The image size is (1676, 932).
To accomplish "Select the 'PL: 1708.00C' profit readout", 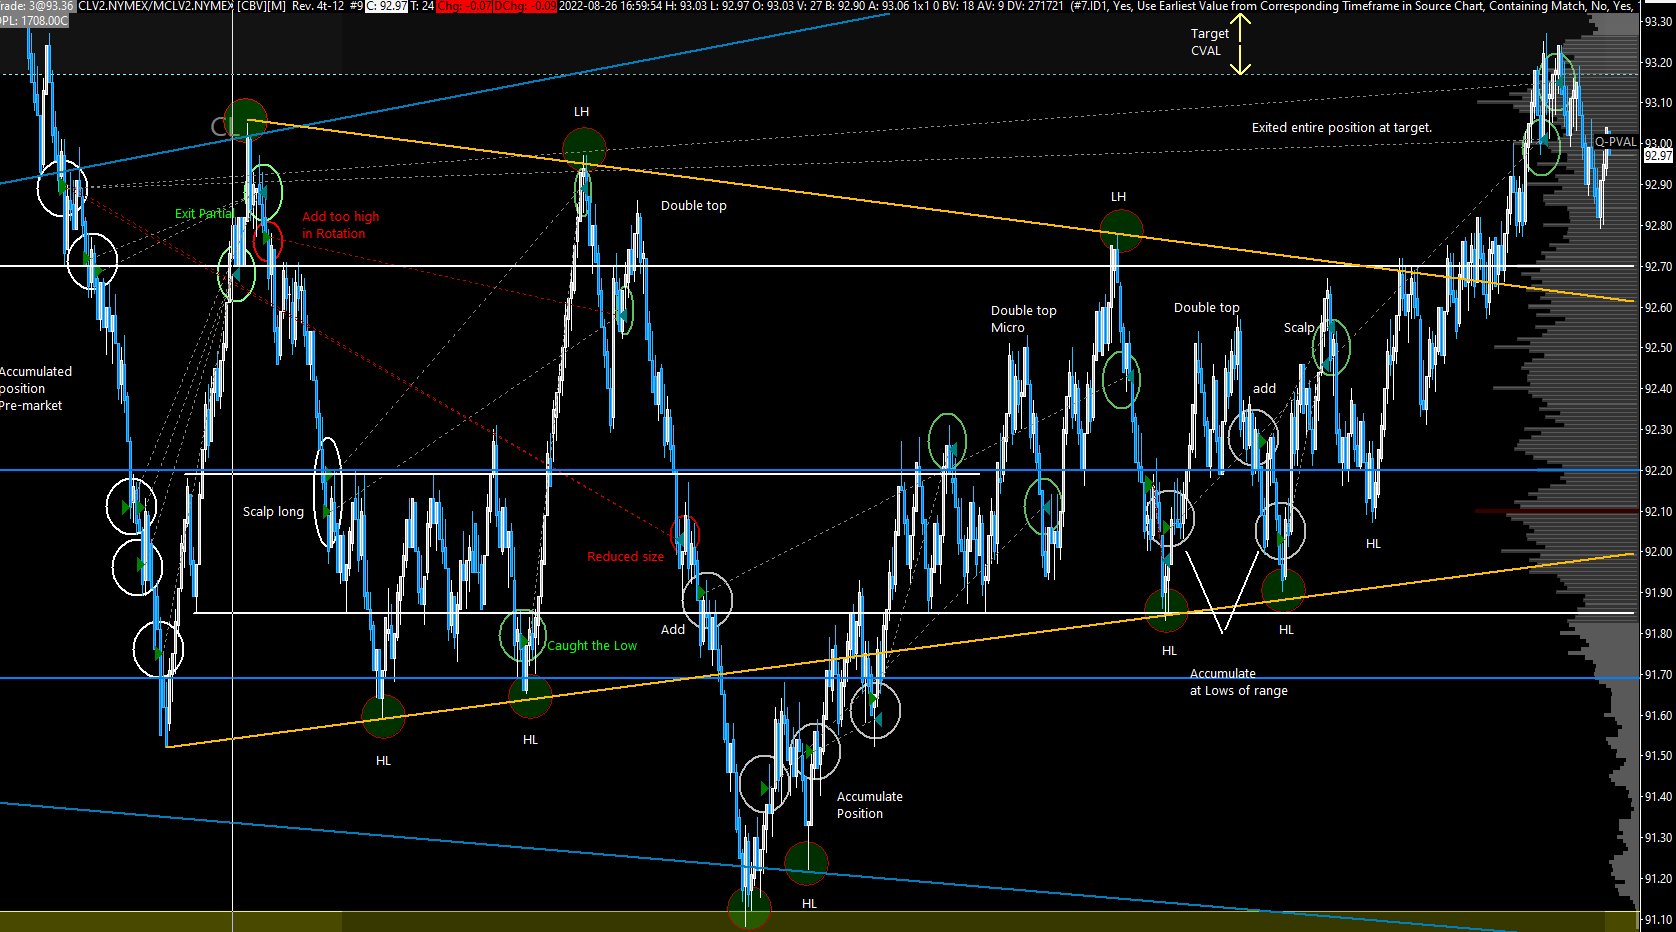I will (x=34, y=21).
